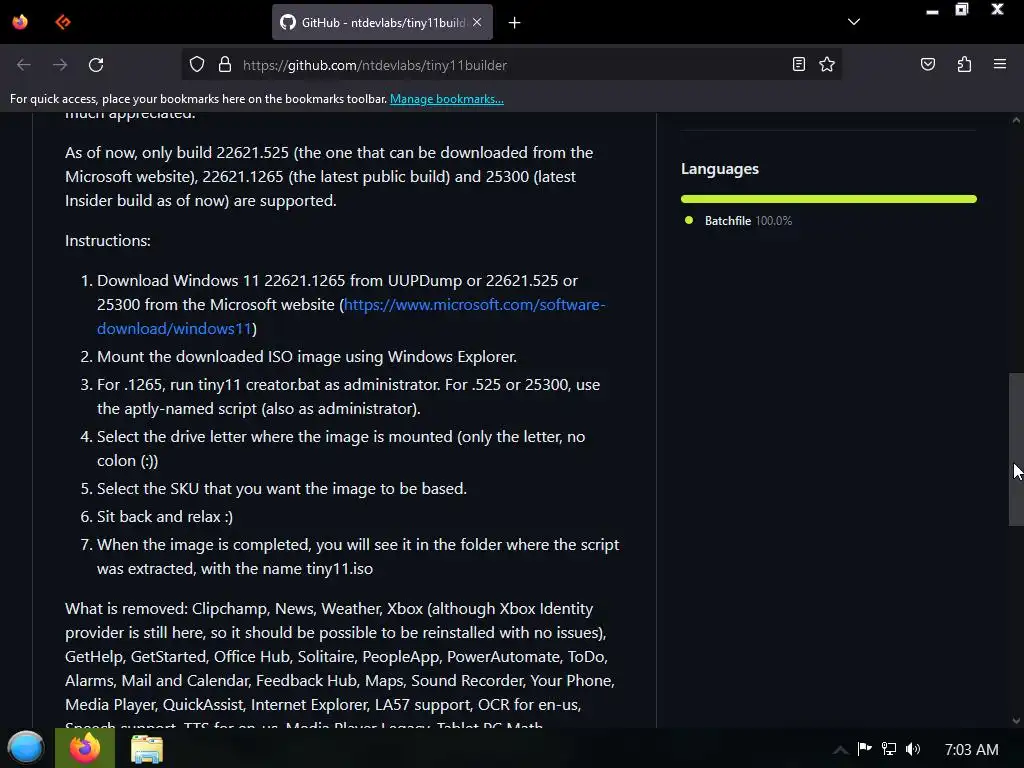
Task: Click the page vertical scrollbar thumb
Action: point(1016,449)
